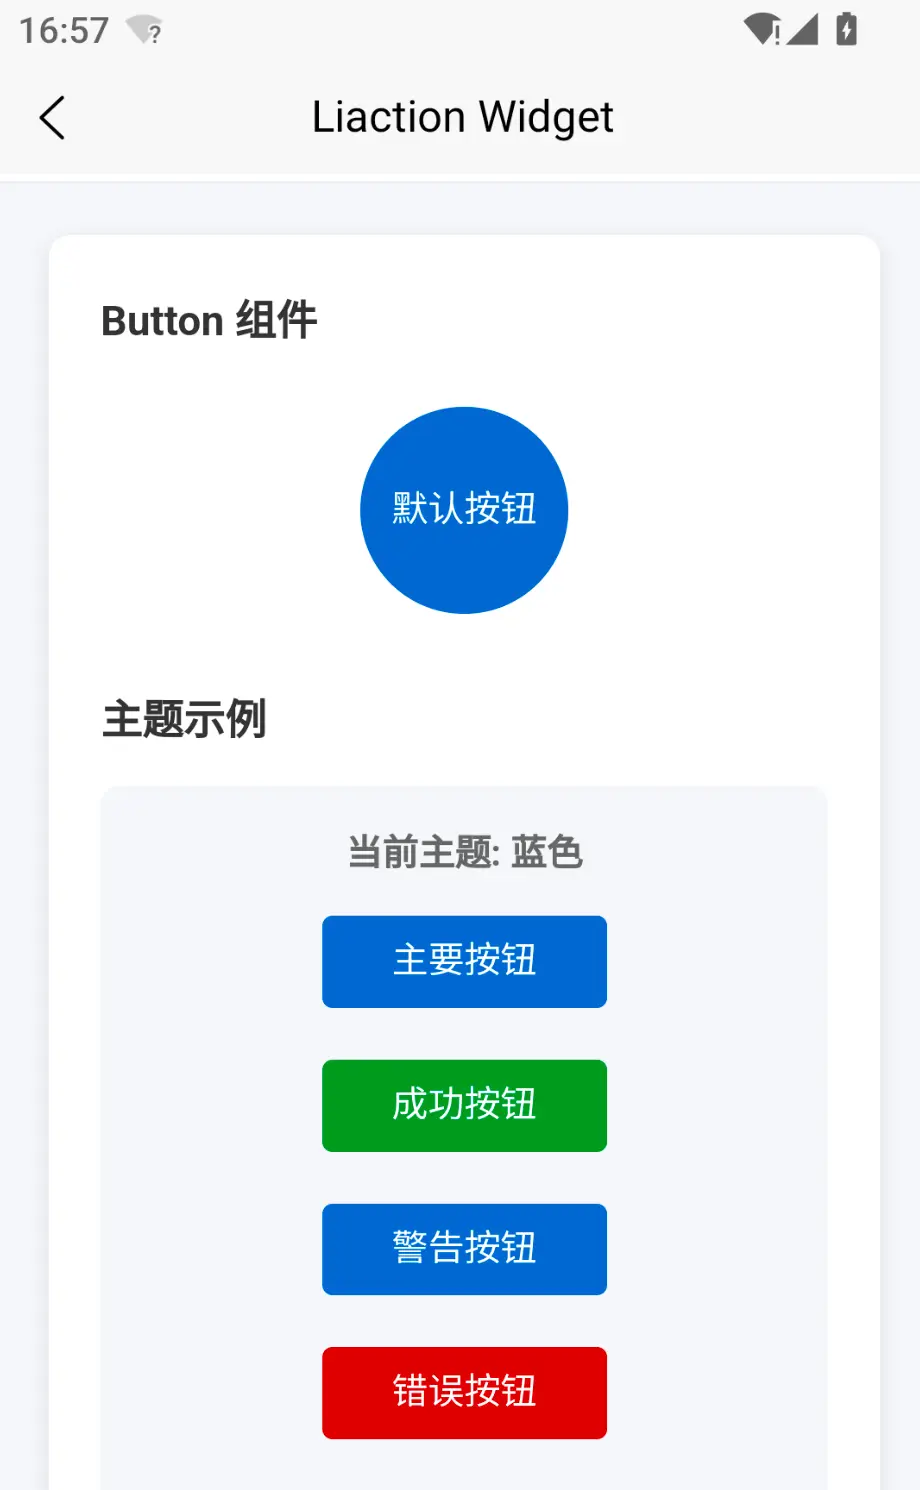Click the 组件 text in the first heading
The width and height of the screenshot is (920, 1490).
click(276, 321)
